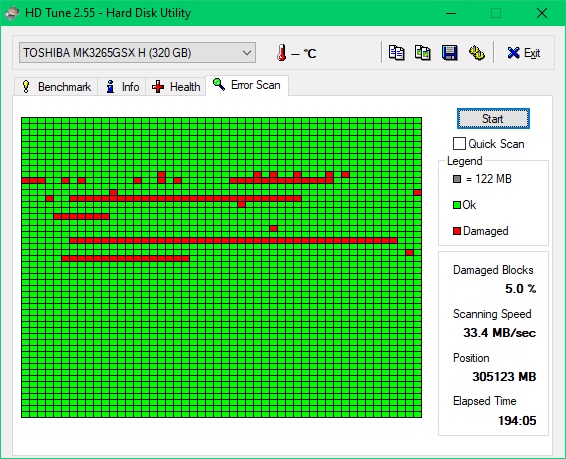Click the thermometer temperature icon
566x459 pixels.
point(282,53)
